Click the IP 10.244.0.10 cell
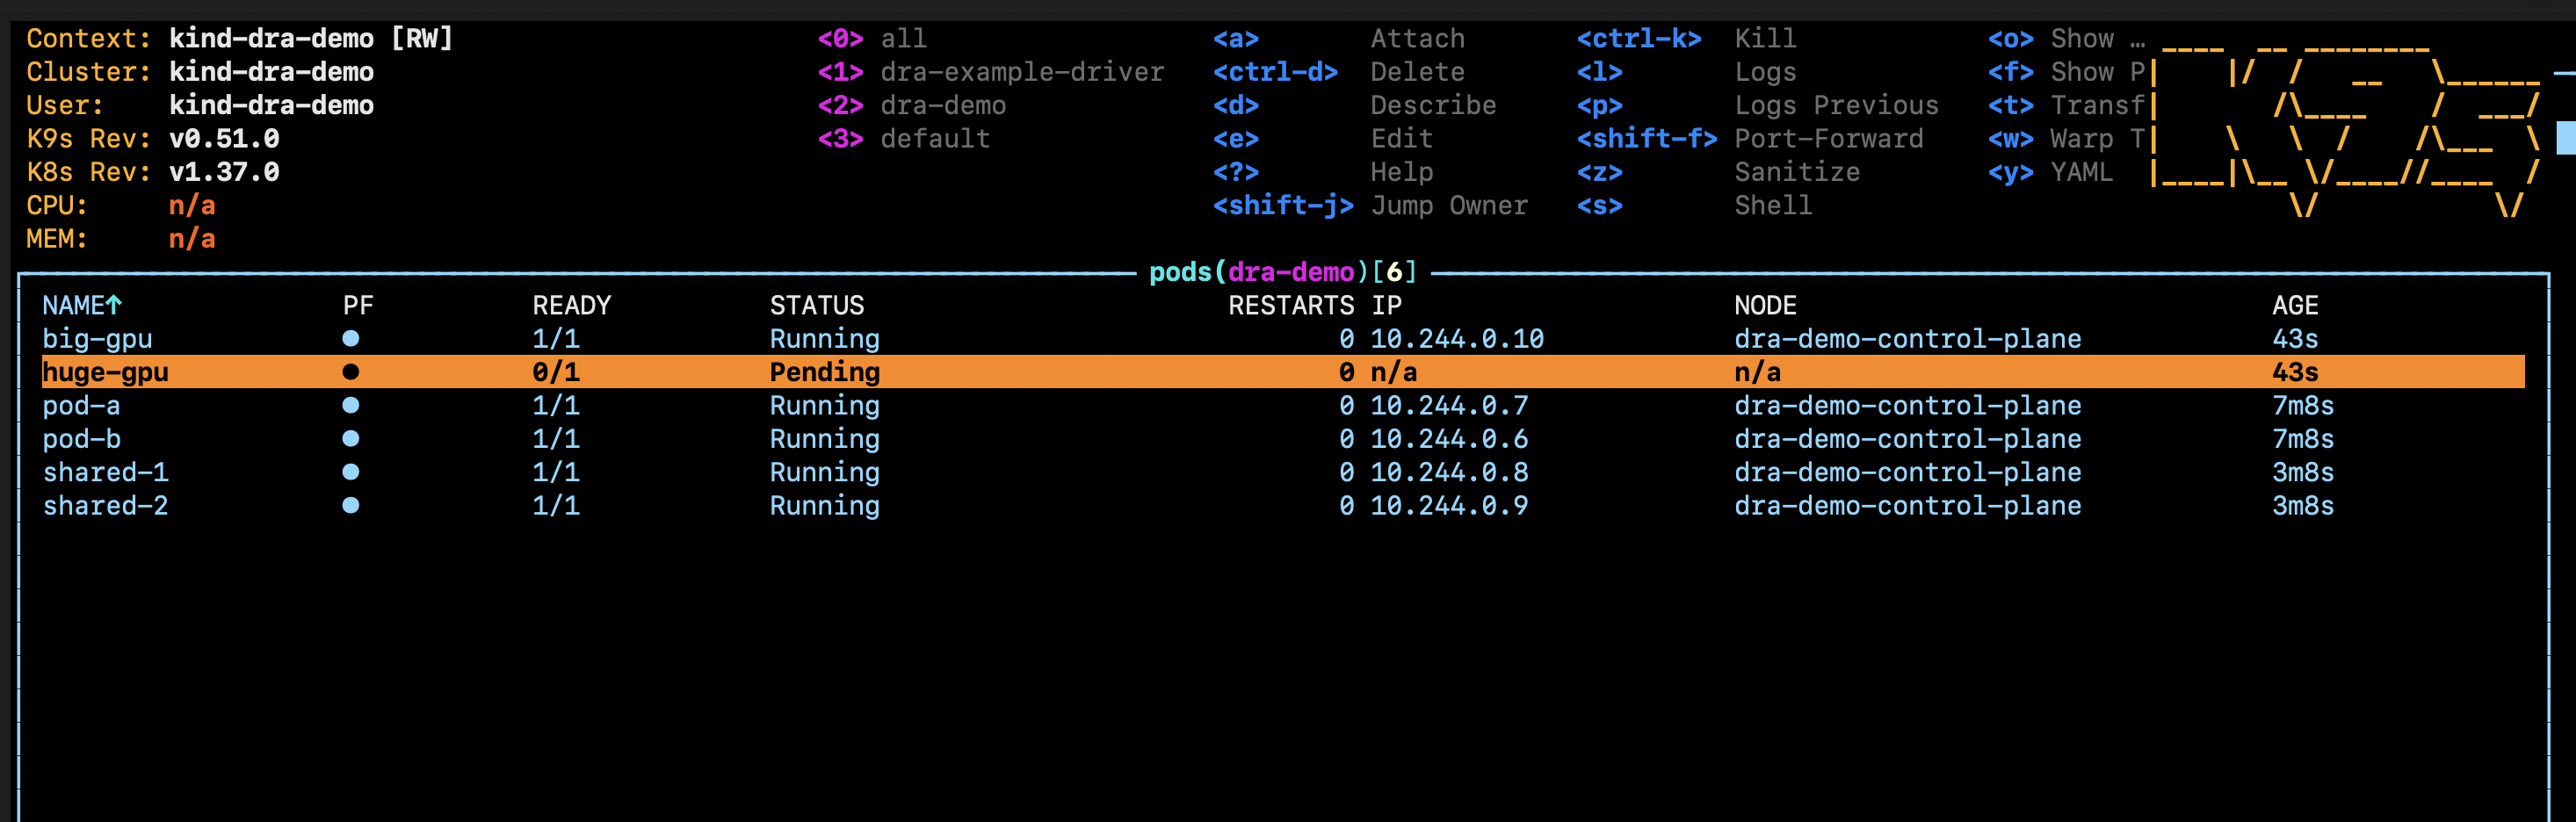 (1457, 339)
